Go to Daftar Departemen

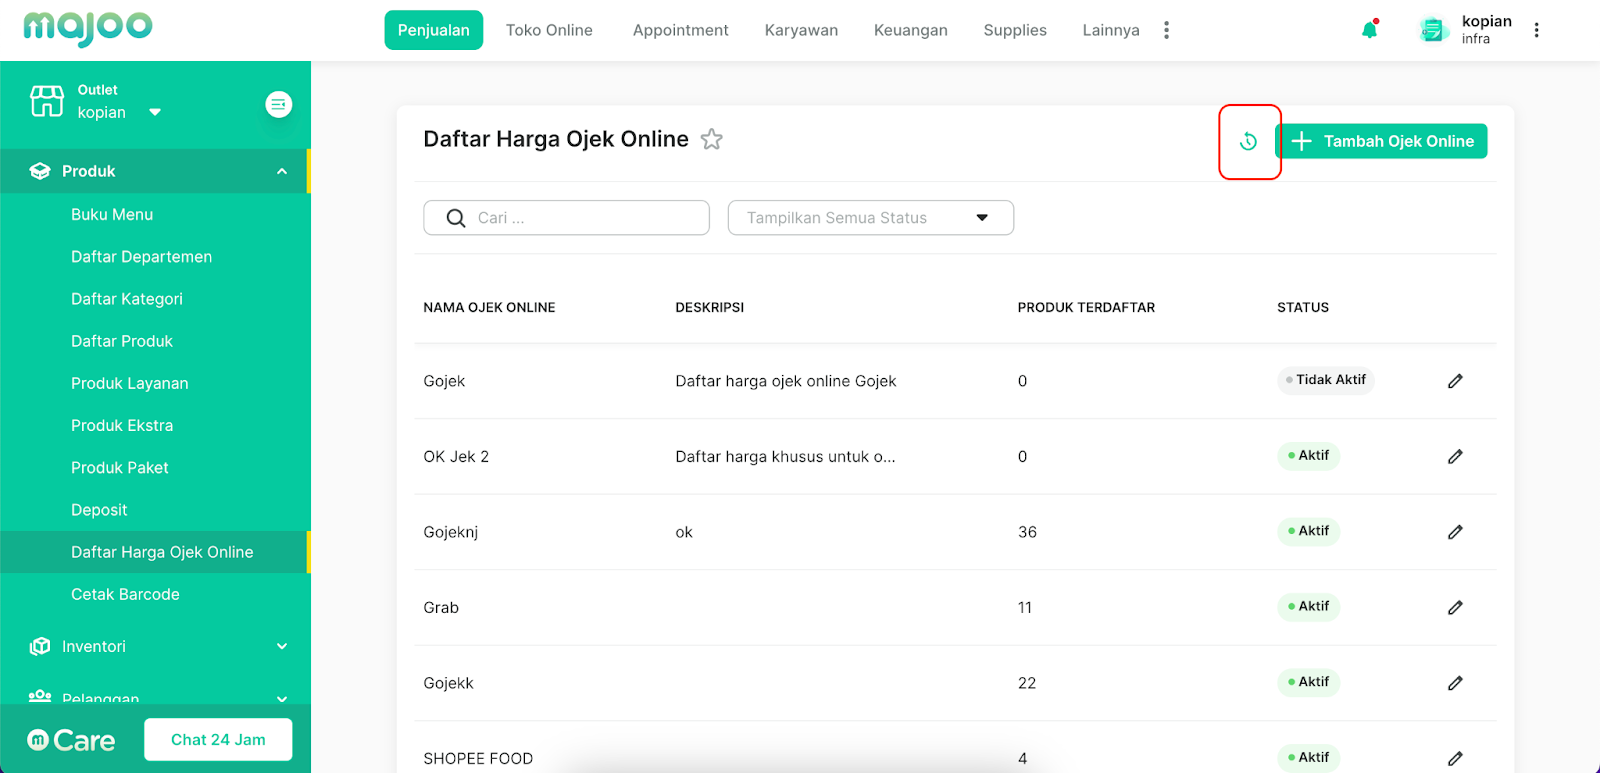coord(141,257)
